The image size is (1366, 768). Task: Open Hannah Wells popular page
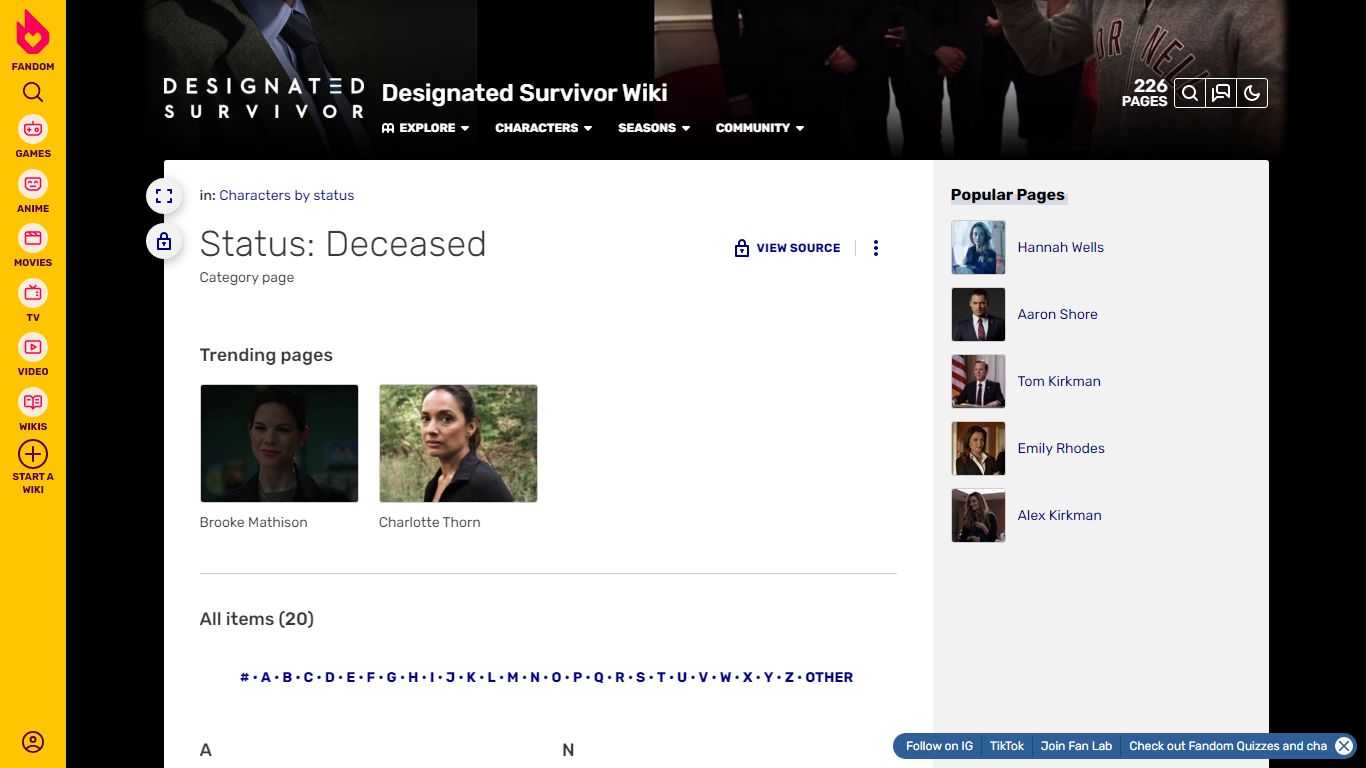(1061, 247)
